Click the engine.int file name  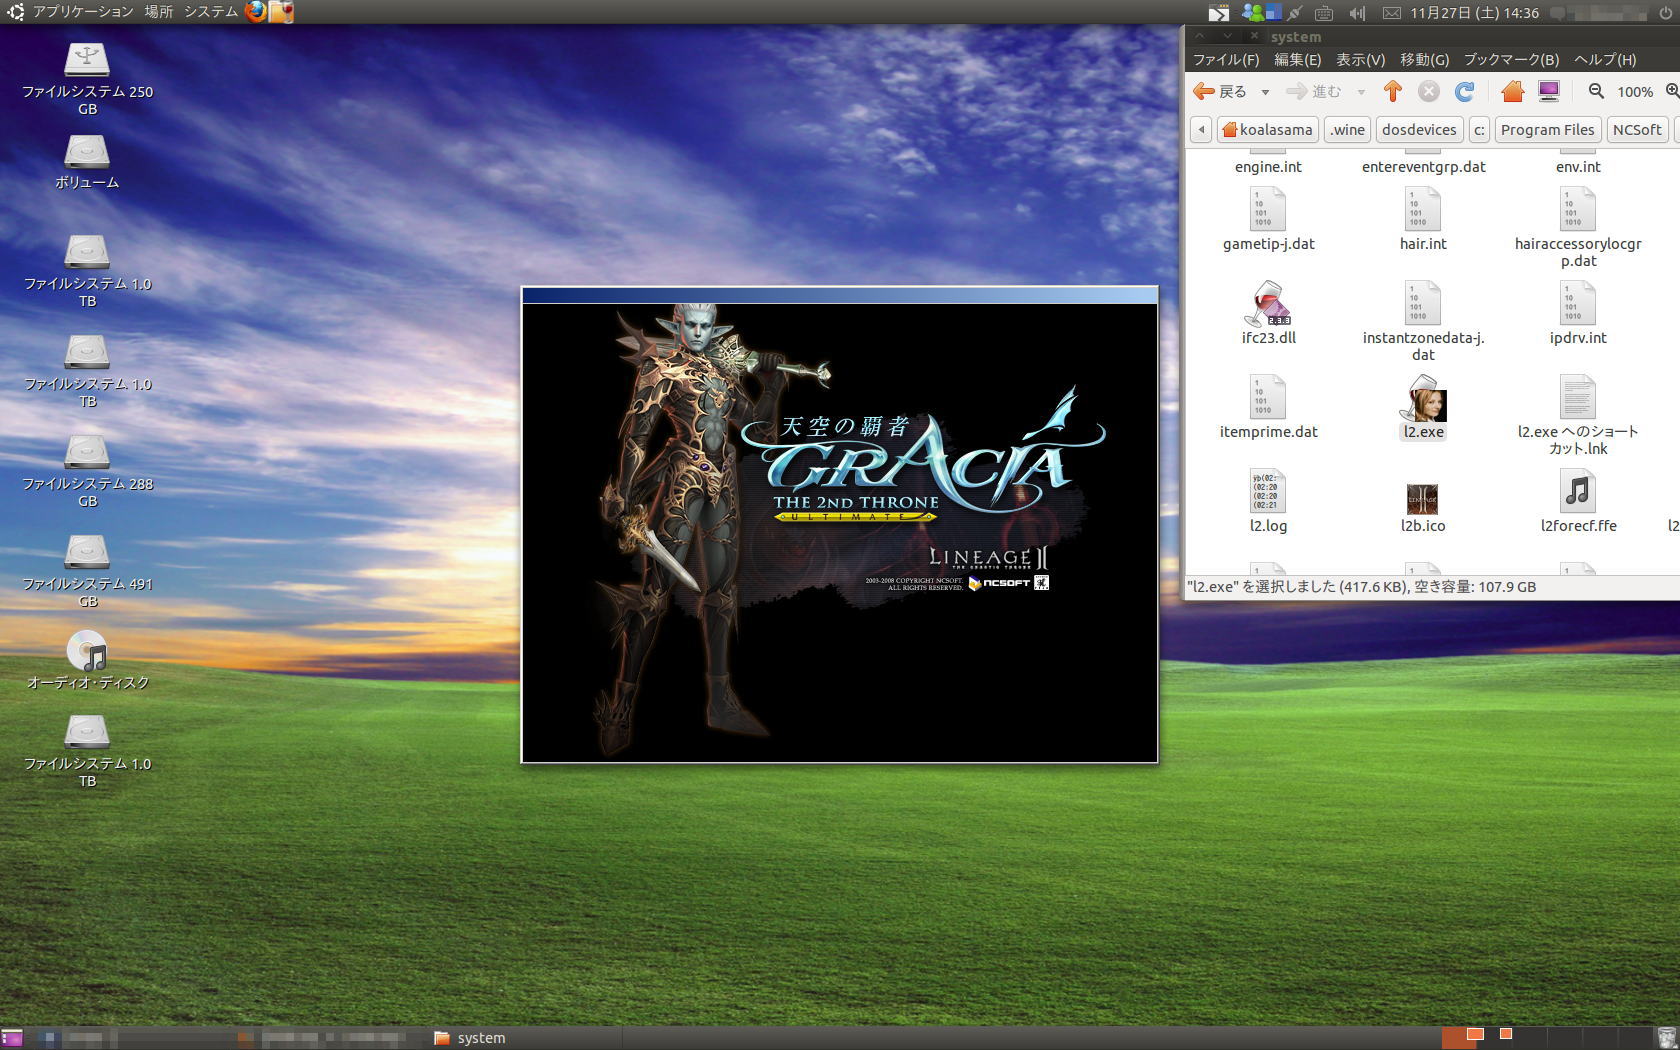coord(1268,167)
